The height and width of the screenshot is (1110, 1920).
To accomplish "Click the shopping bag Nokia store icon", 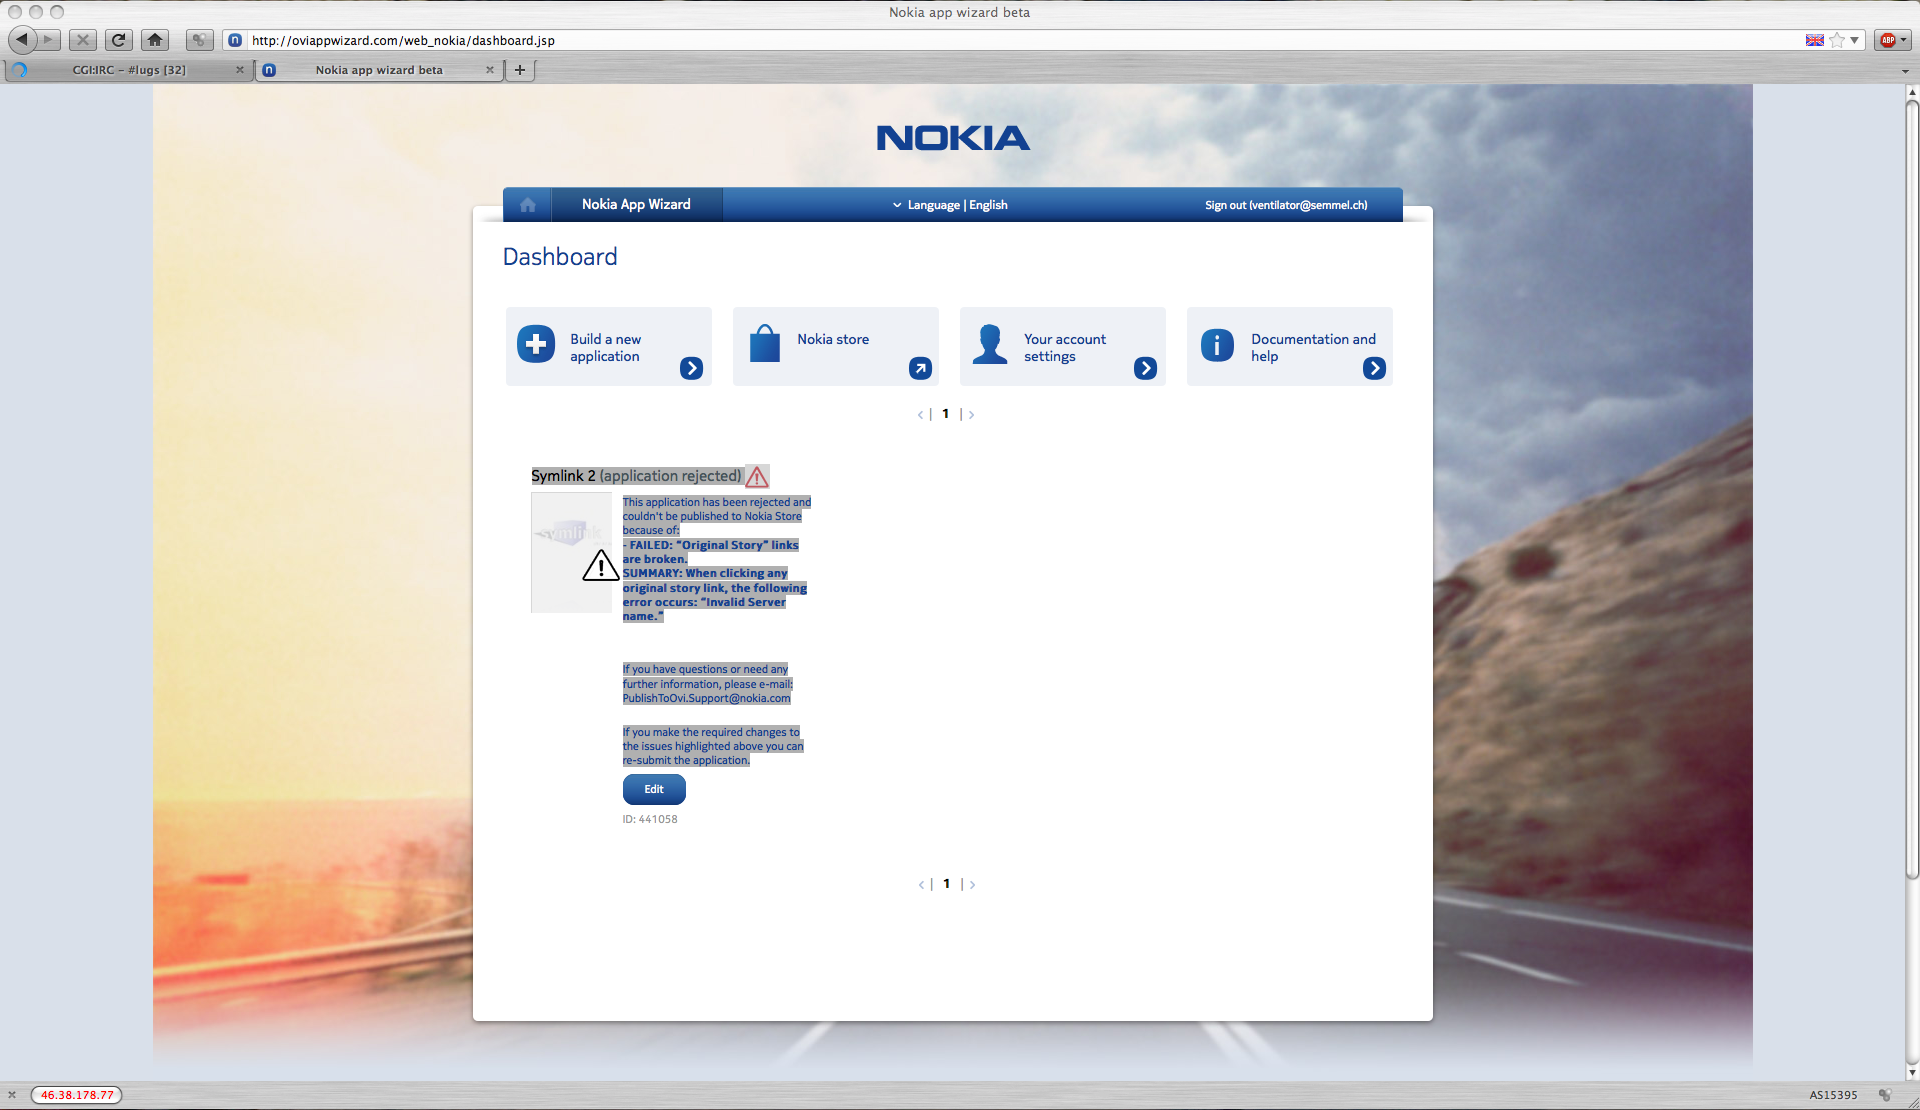I will [x=765, y=343].
